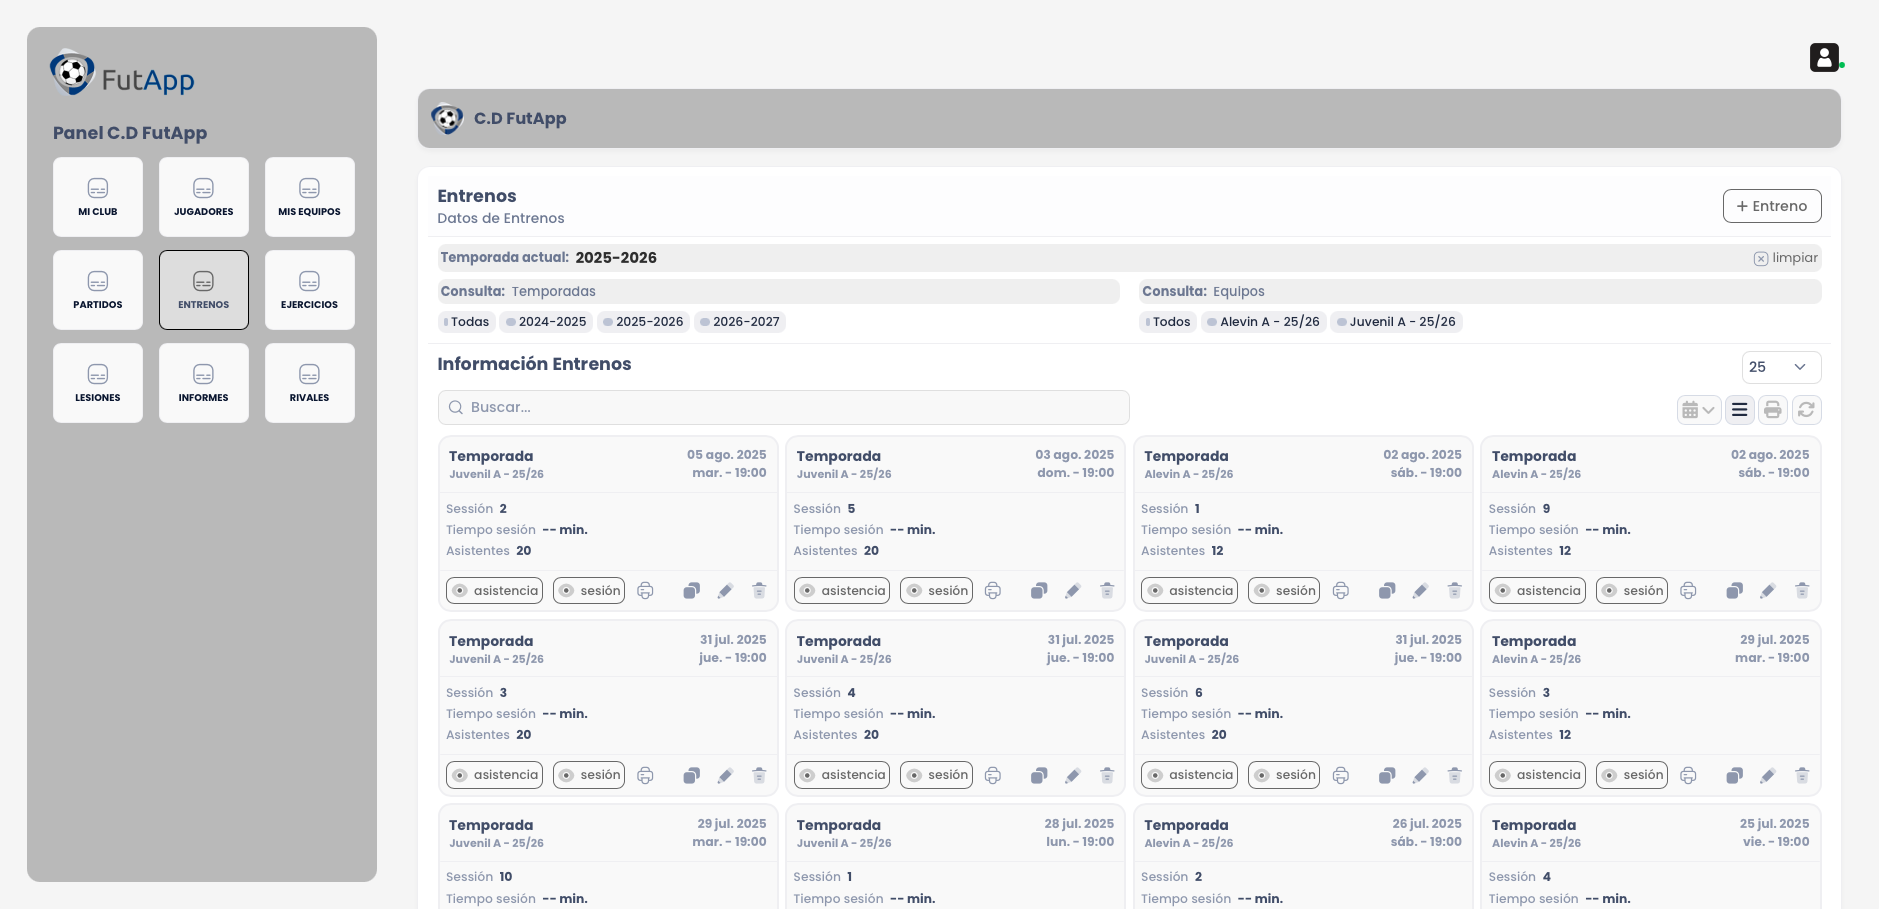Viewport: 1879px width, 909px height.
Task: Open the user profile icon
Action: 1824,57
